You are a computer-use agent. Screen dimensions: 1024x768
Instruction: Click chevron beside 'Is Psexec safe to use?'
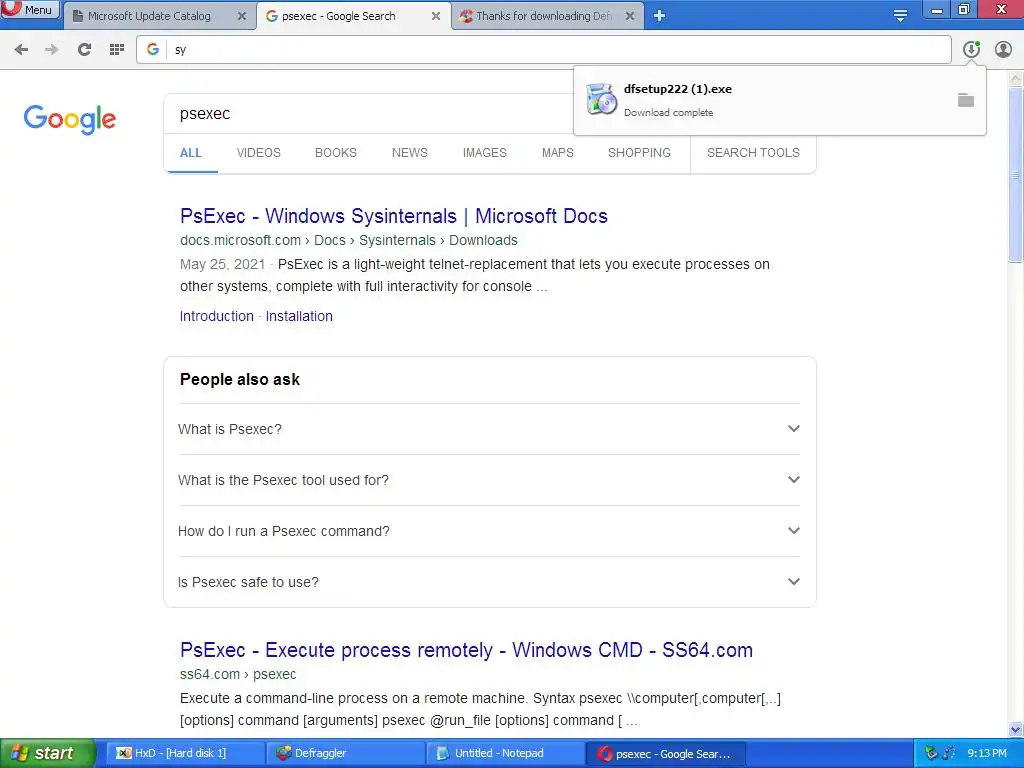point(793,582)
